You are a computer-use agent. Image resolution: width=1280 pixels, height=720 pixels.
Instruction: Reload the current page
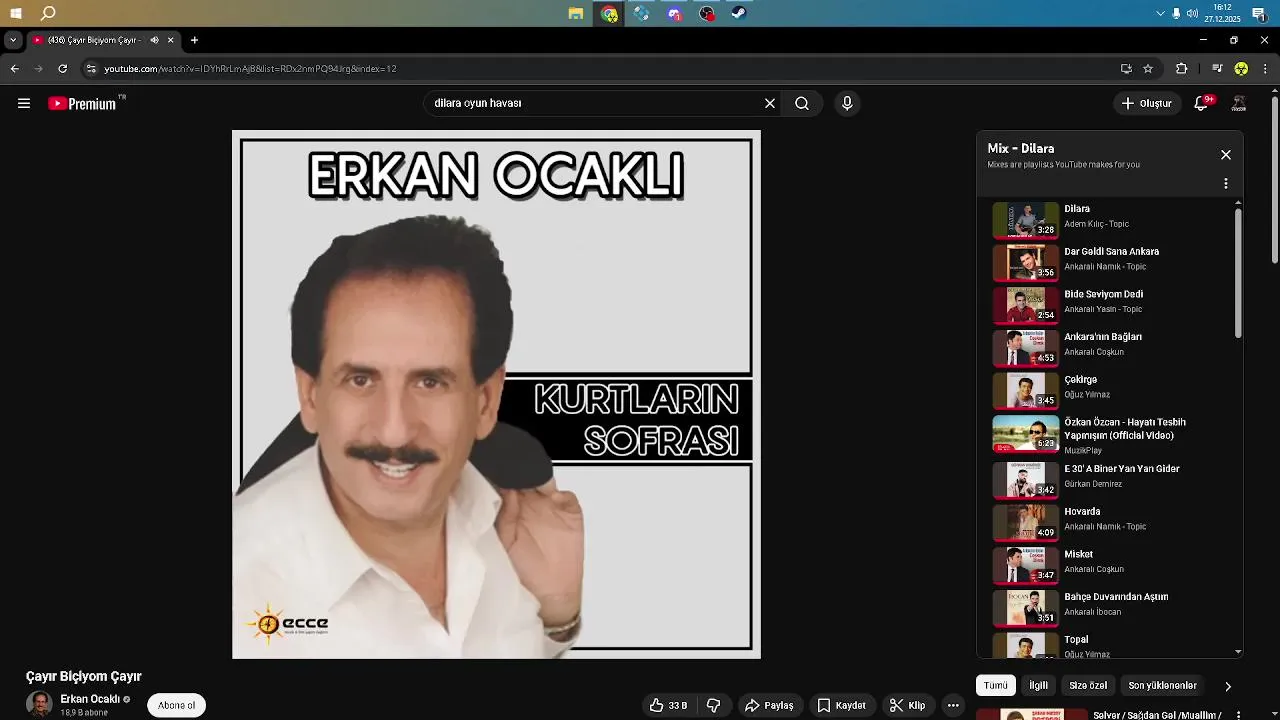coord(63,69)
